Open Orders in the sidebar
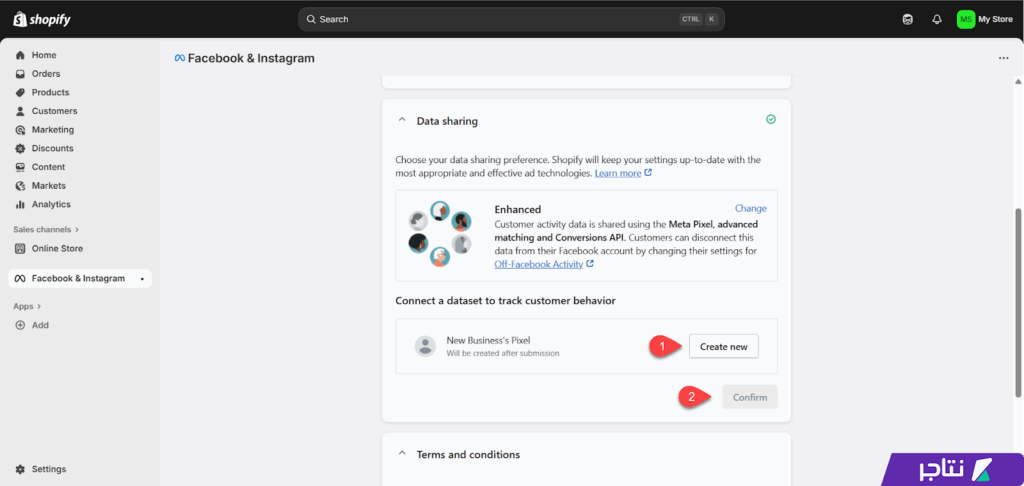This screenshot has height=486, width=1024. (45, 74)
